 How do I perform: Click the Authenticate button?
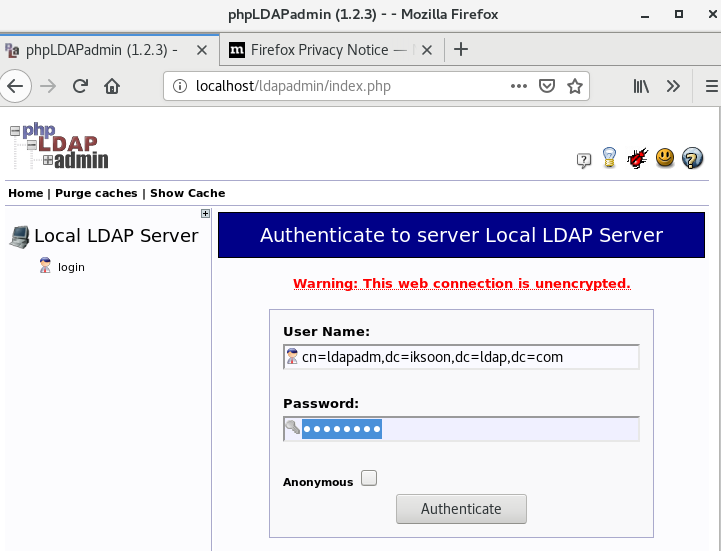point(461,509)
